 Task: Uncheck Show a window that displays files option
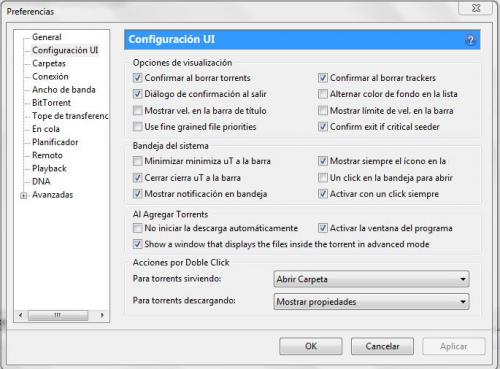137,244
